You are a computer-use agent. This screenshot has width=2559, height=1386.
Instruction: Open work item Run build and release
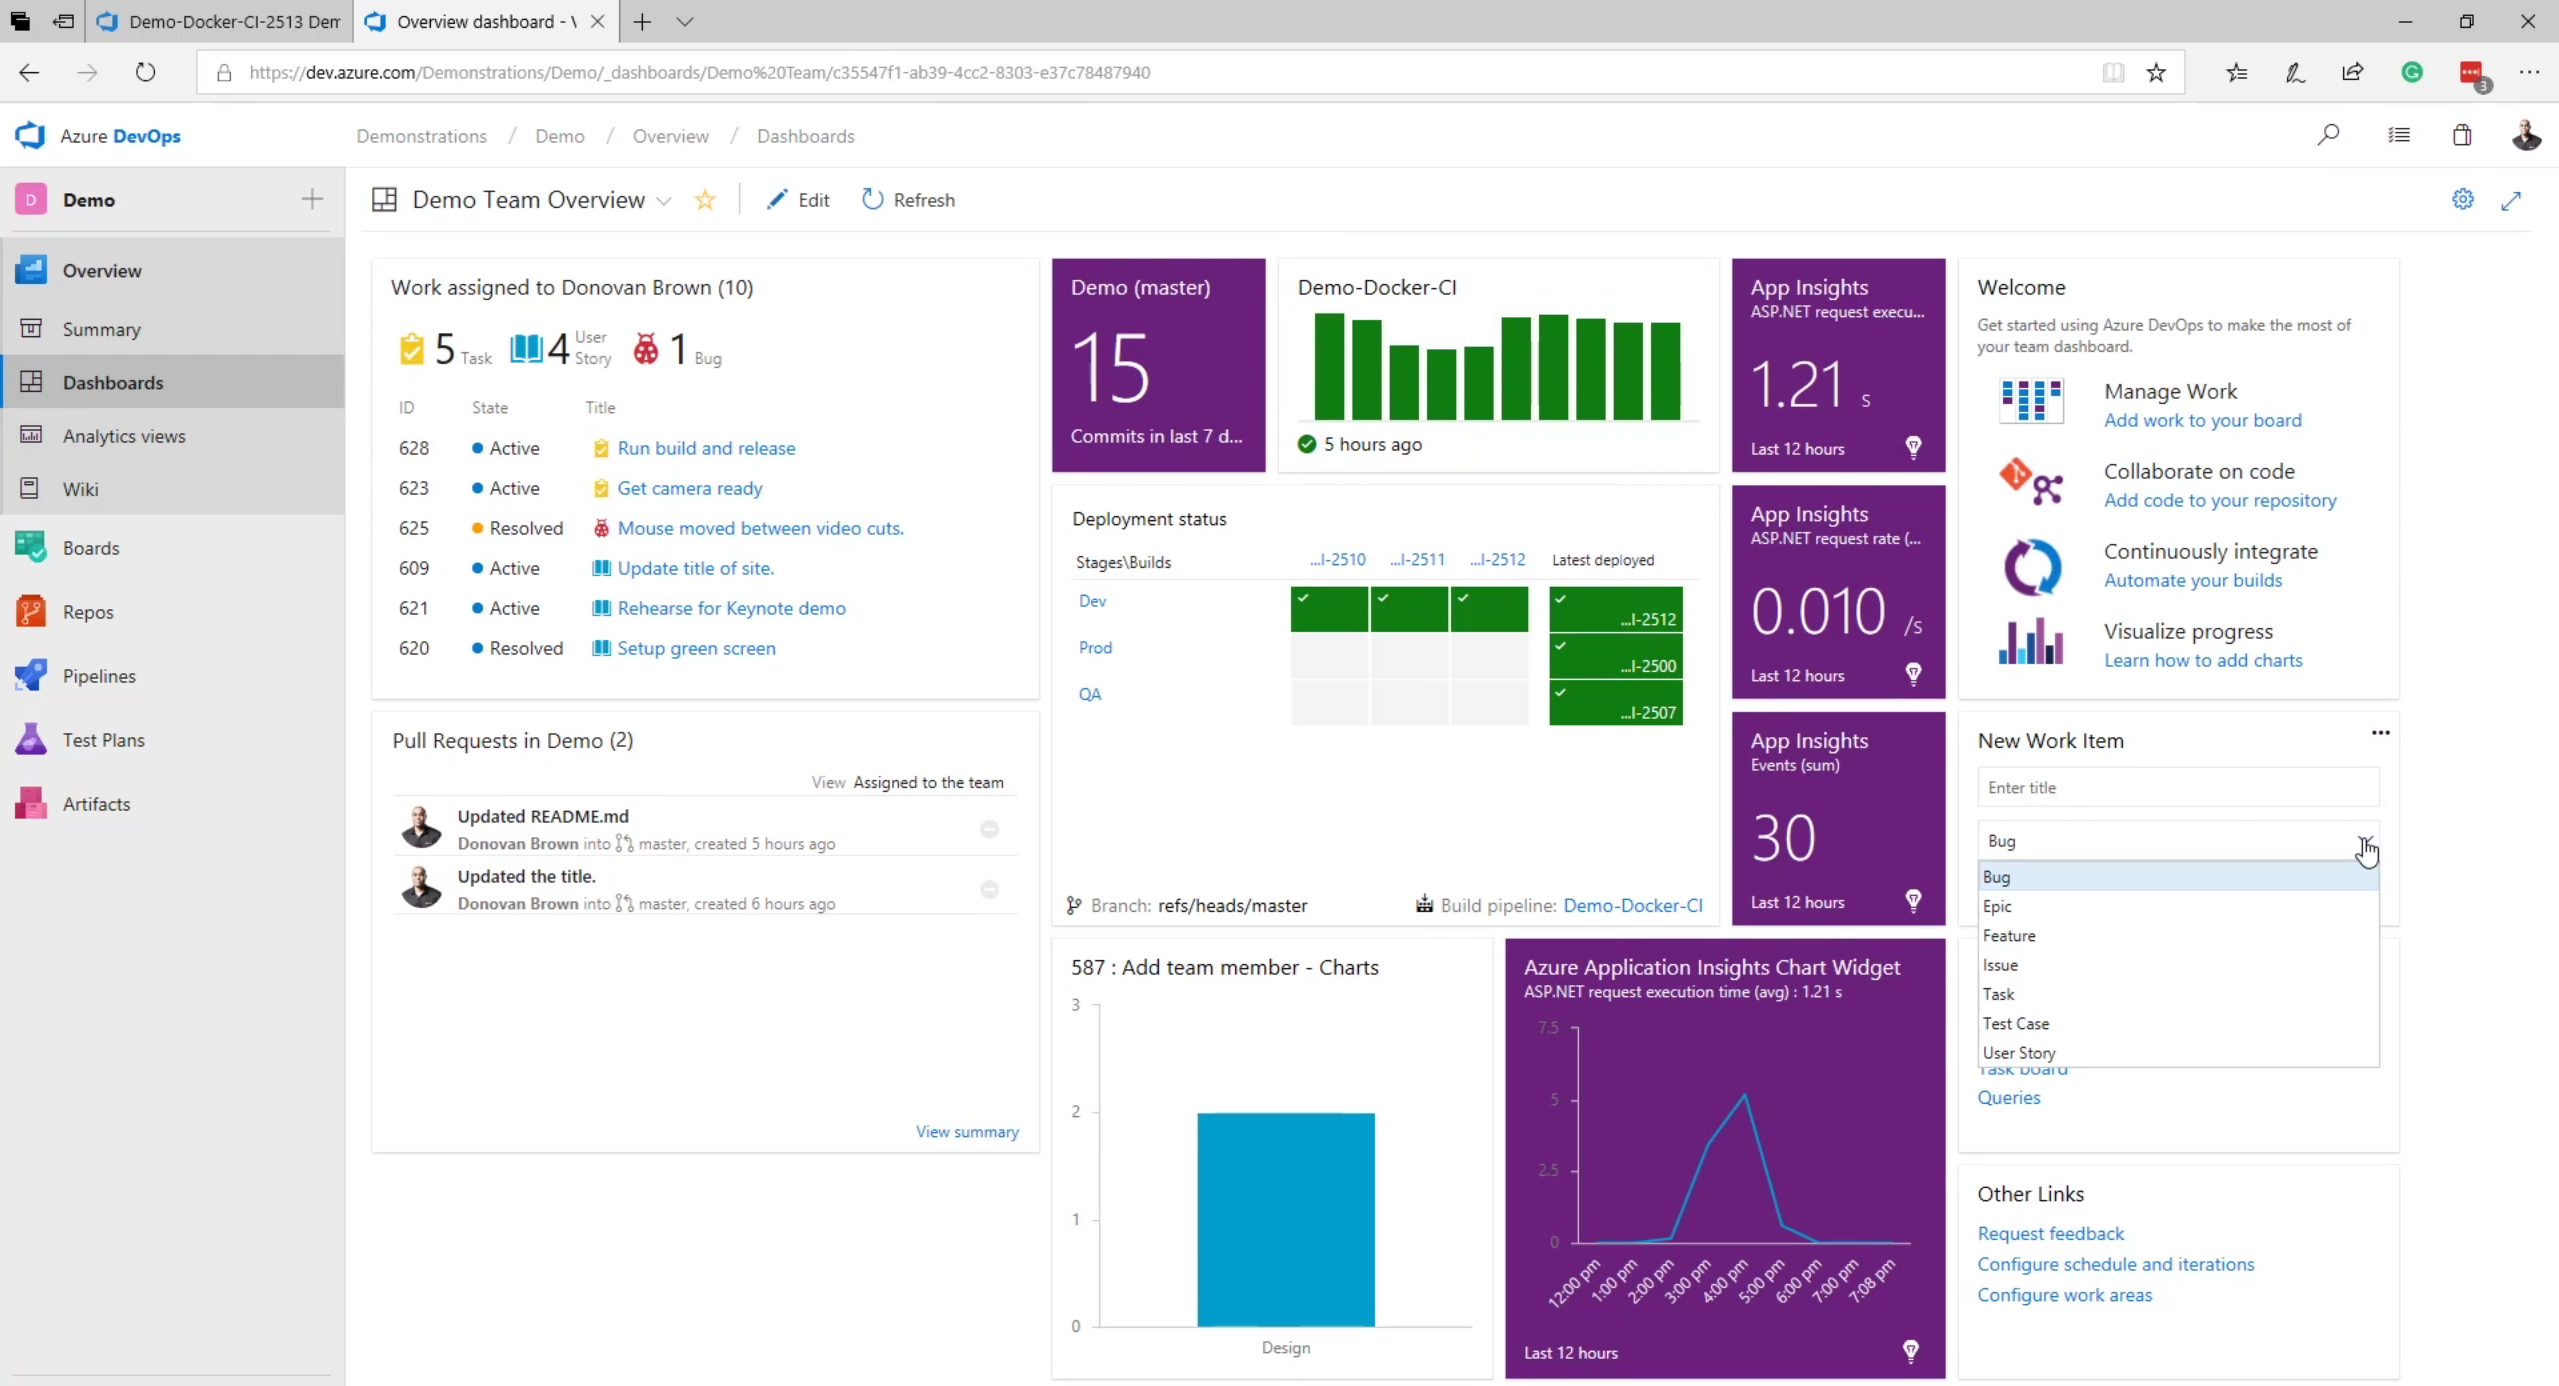(x=706, y=448)
